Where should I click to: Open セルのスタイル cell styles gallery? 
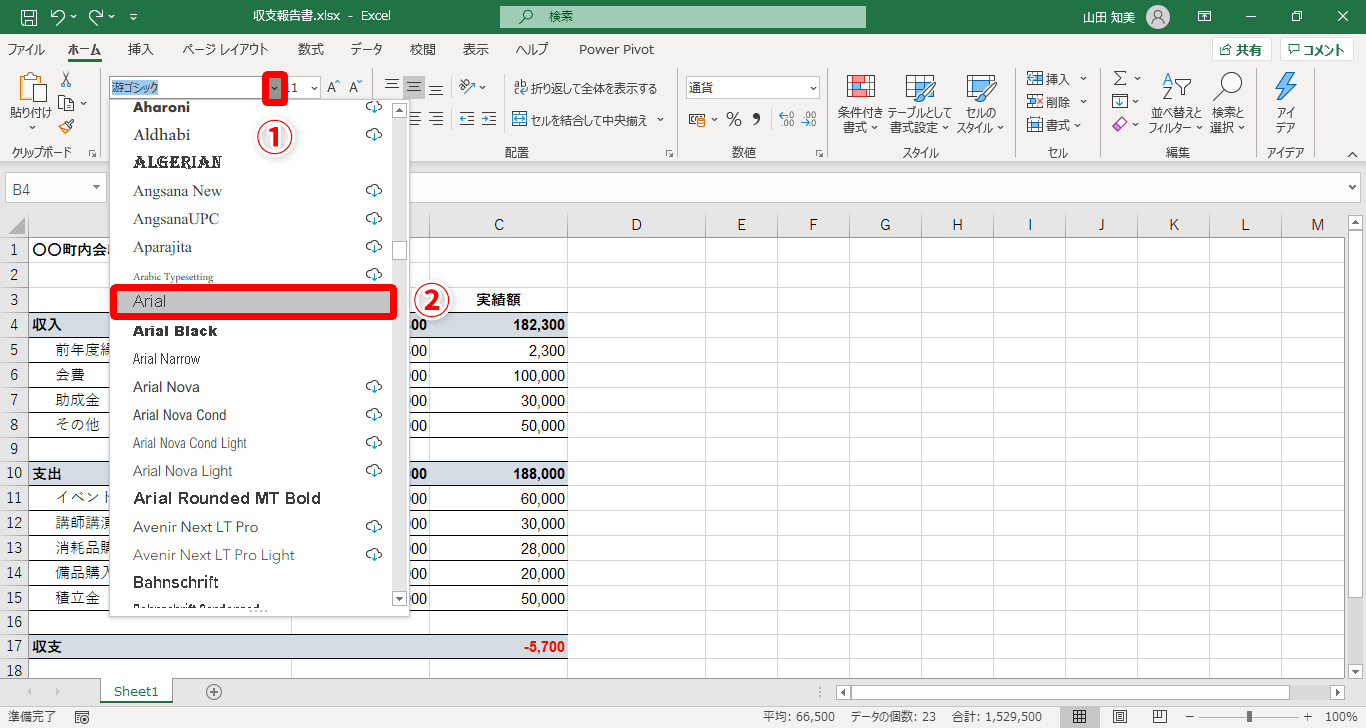[980, 103]
